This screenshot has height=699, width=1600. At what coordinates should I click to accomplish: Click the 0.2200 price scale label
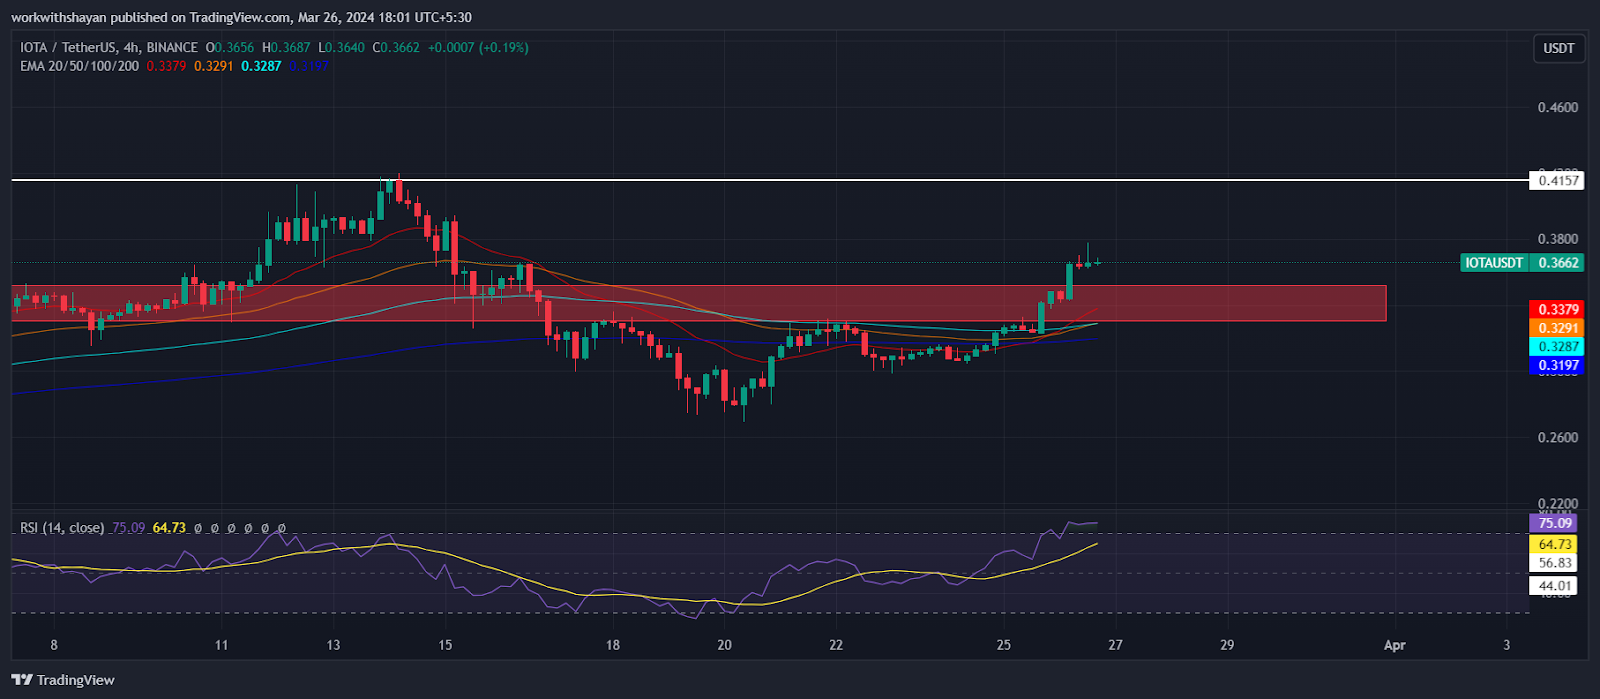point(1558,503)
